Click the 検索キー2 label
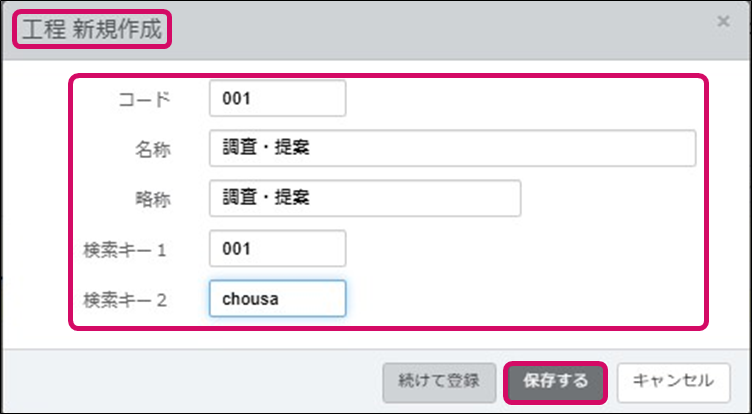Screen dimensions: 752x414 coord(126,298)
